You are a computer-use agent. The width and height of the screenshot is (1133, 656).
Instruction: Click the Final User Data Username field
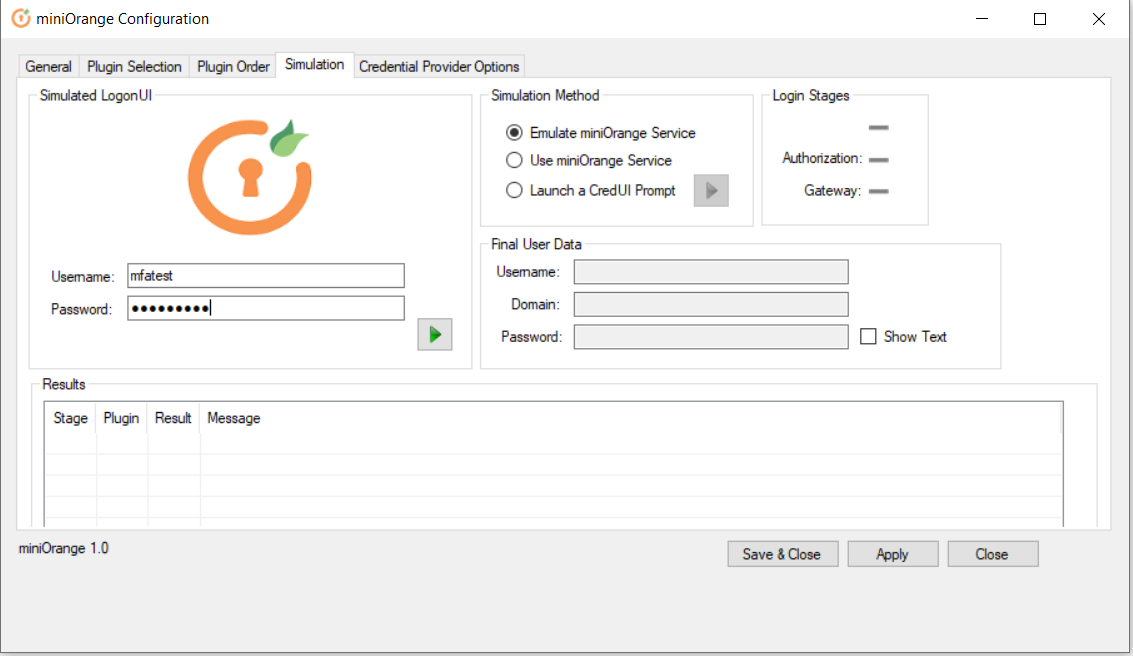coord(711,272)
